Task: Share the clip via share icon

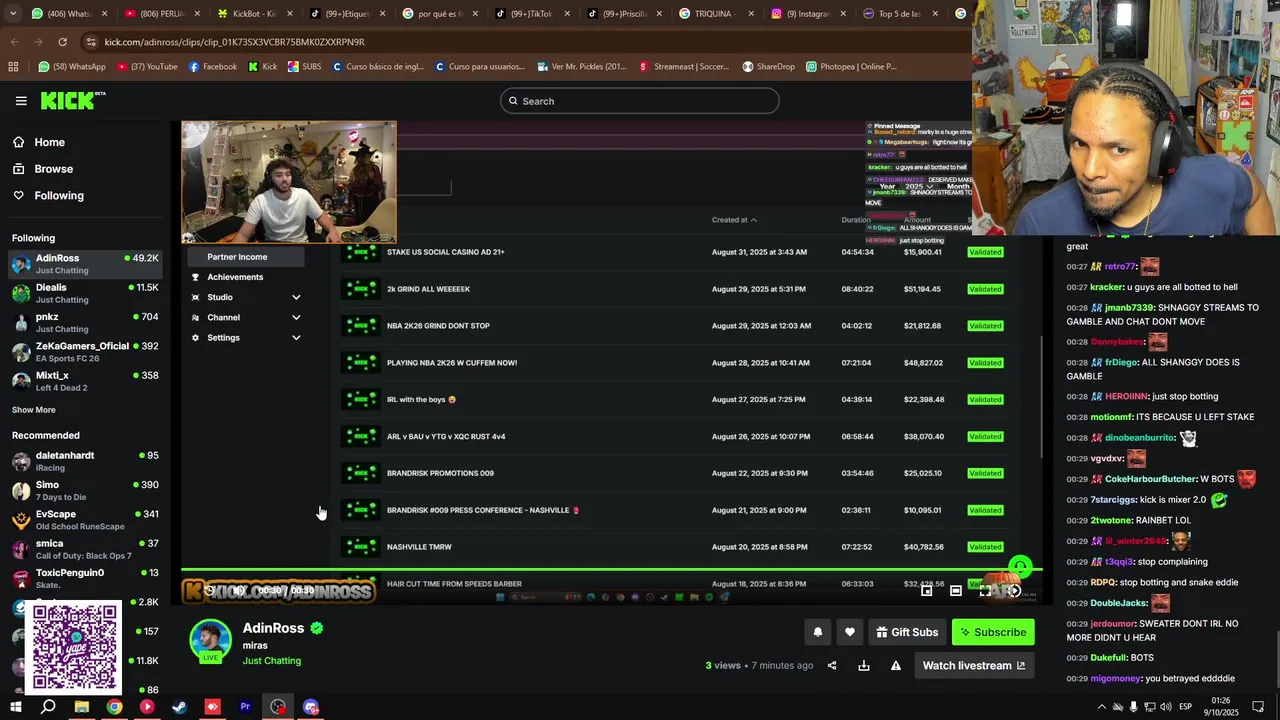Action: 832,666
